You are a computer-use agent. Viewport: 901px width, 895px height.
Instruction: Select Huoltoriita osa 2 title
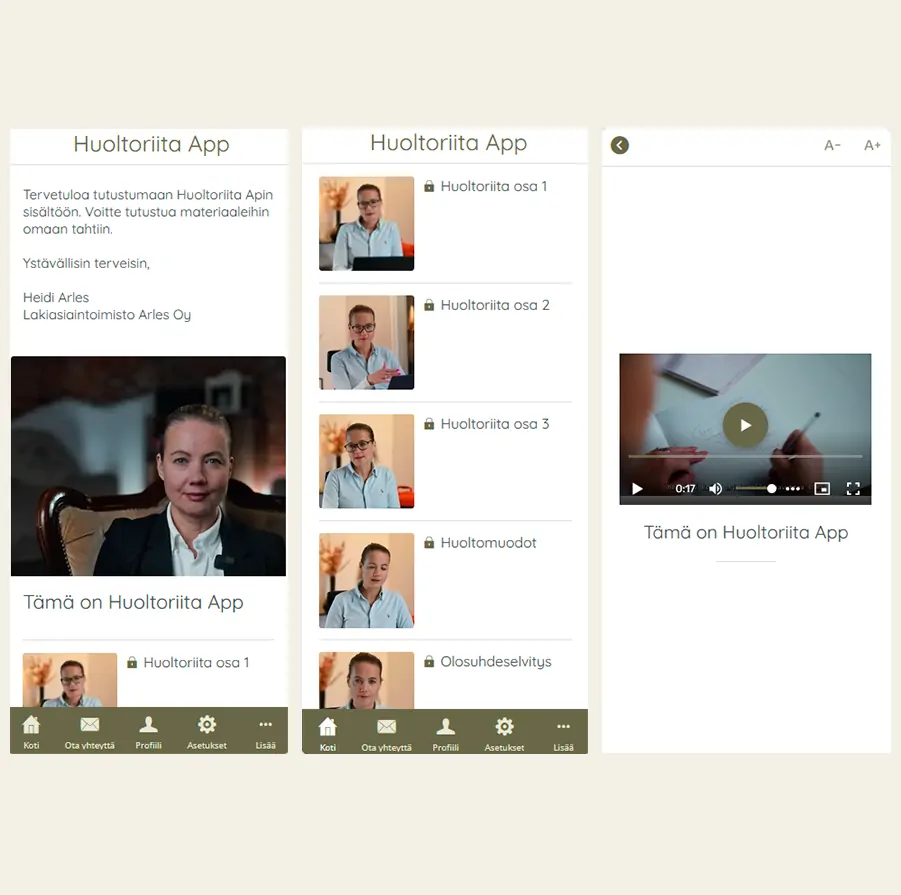click(x=495, y=305)
